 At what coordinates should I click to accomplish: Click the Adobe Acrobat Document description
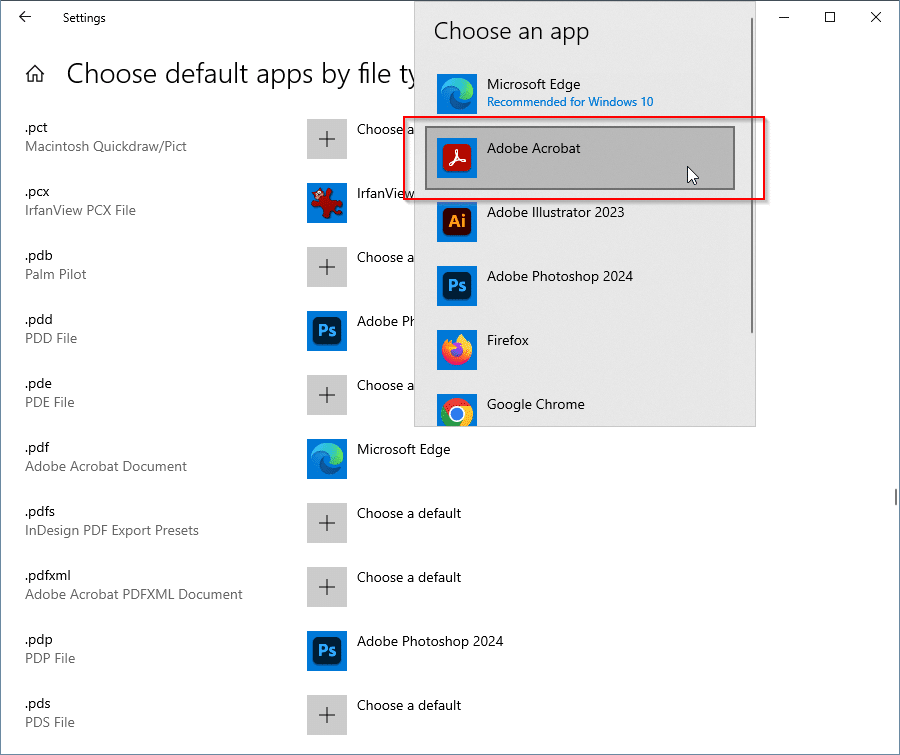(106, 466)
